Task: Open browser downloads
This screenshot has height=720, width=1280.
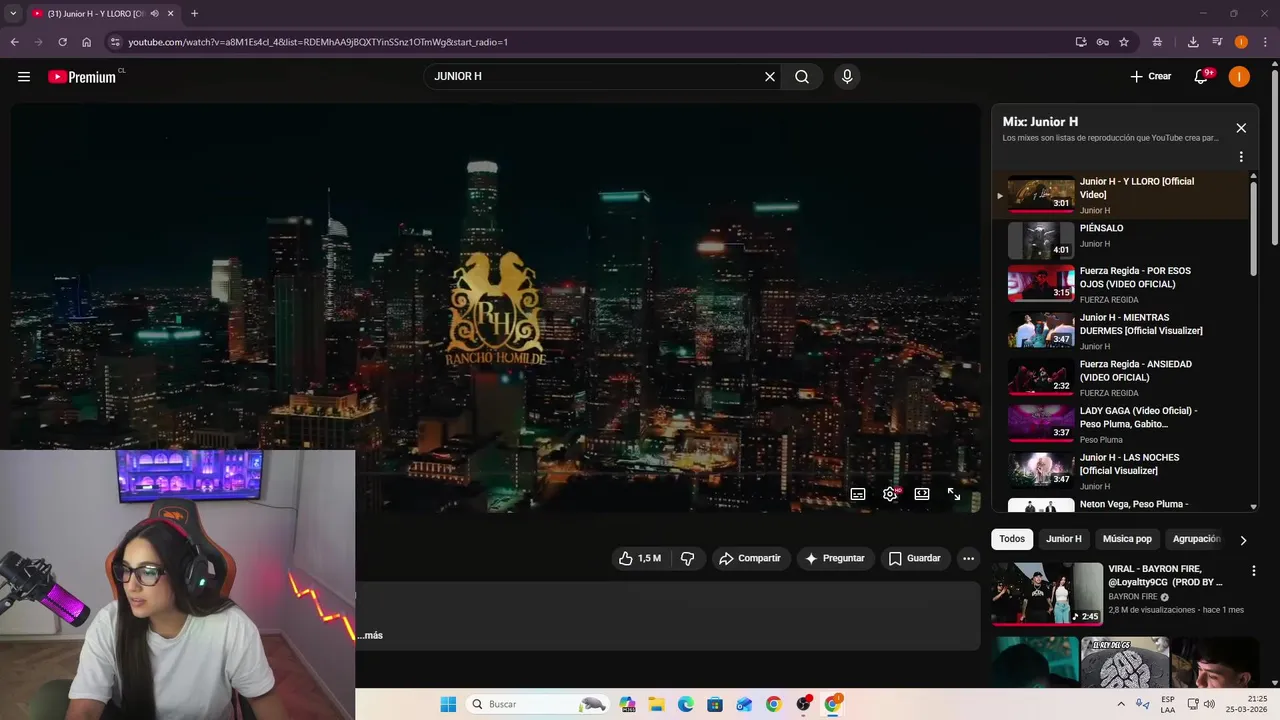Action: coord(1193,42)
